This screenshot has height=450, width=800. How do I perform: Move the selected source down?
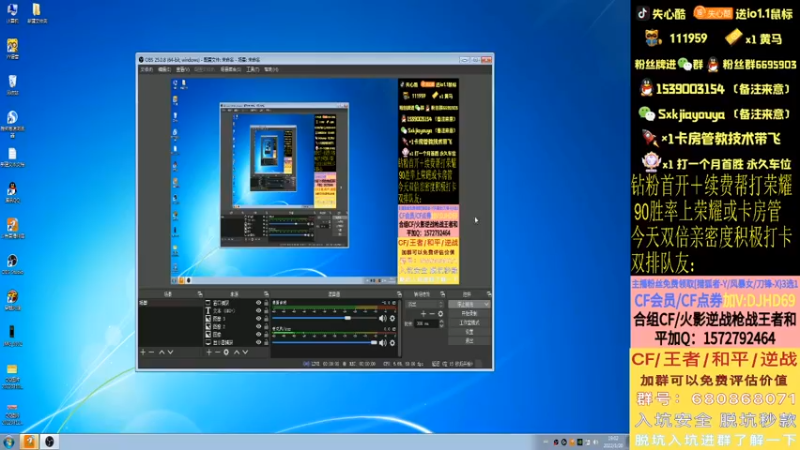point(245,352)
